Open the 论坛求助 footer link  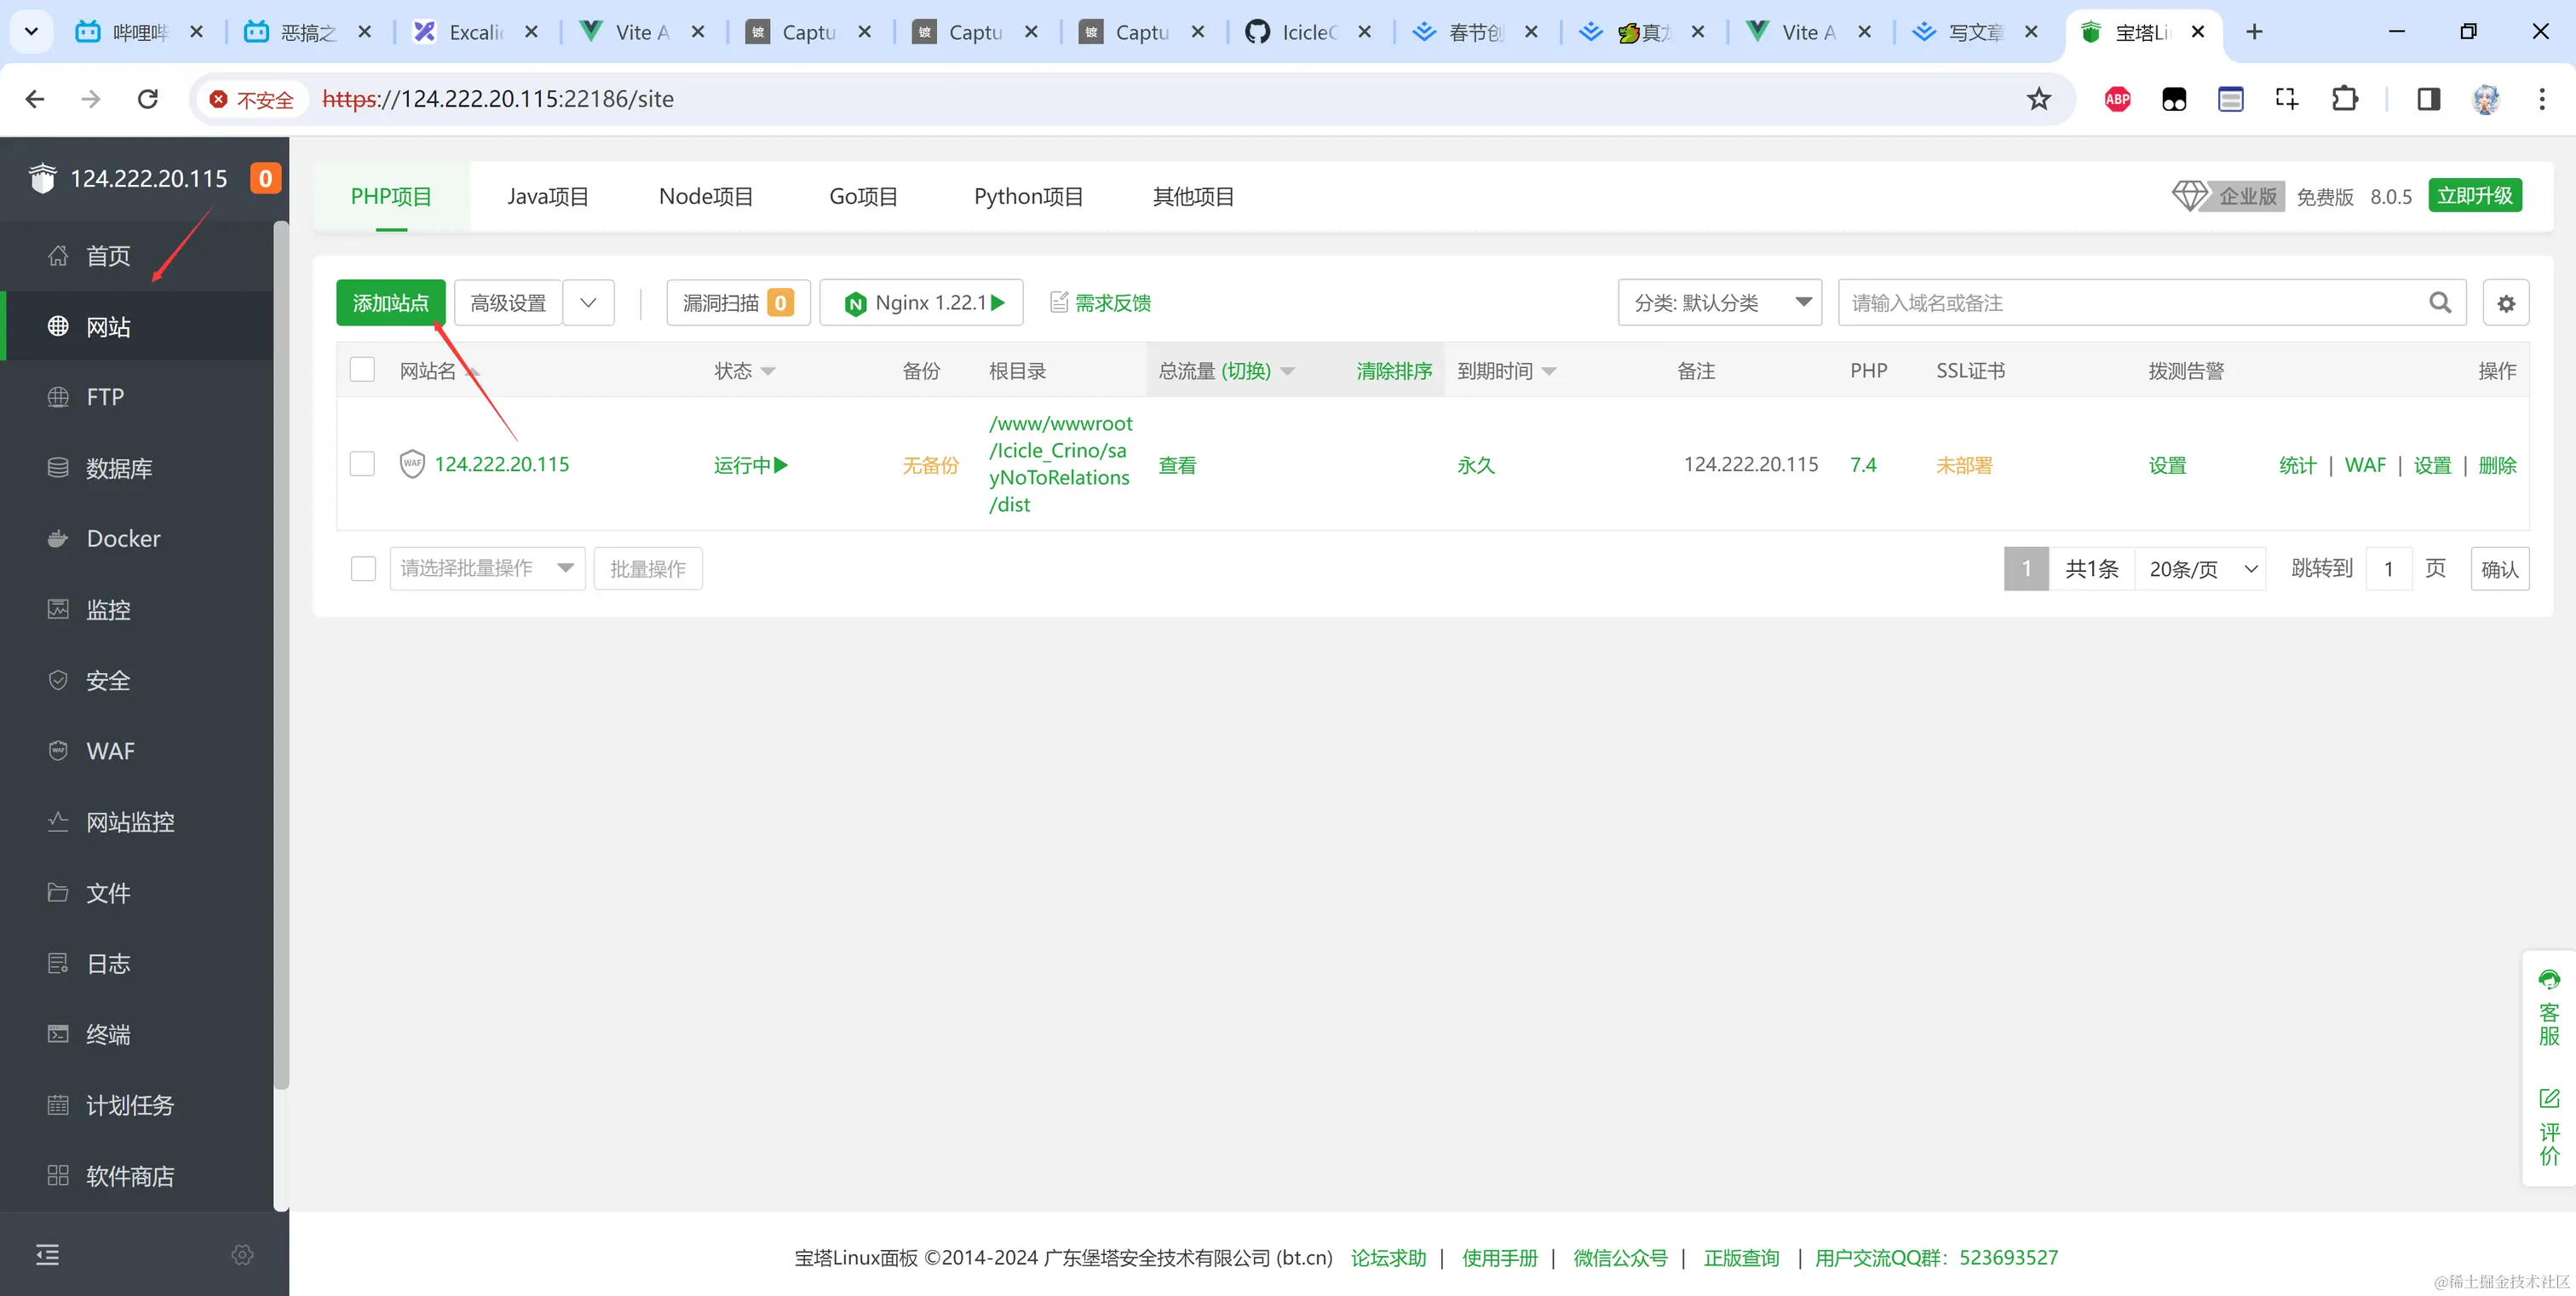(1388, 1257)
